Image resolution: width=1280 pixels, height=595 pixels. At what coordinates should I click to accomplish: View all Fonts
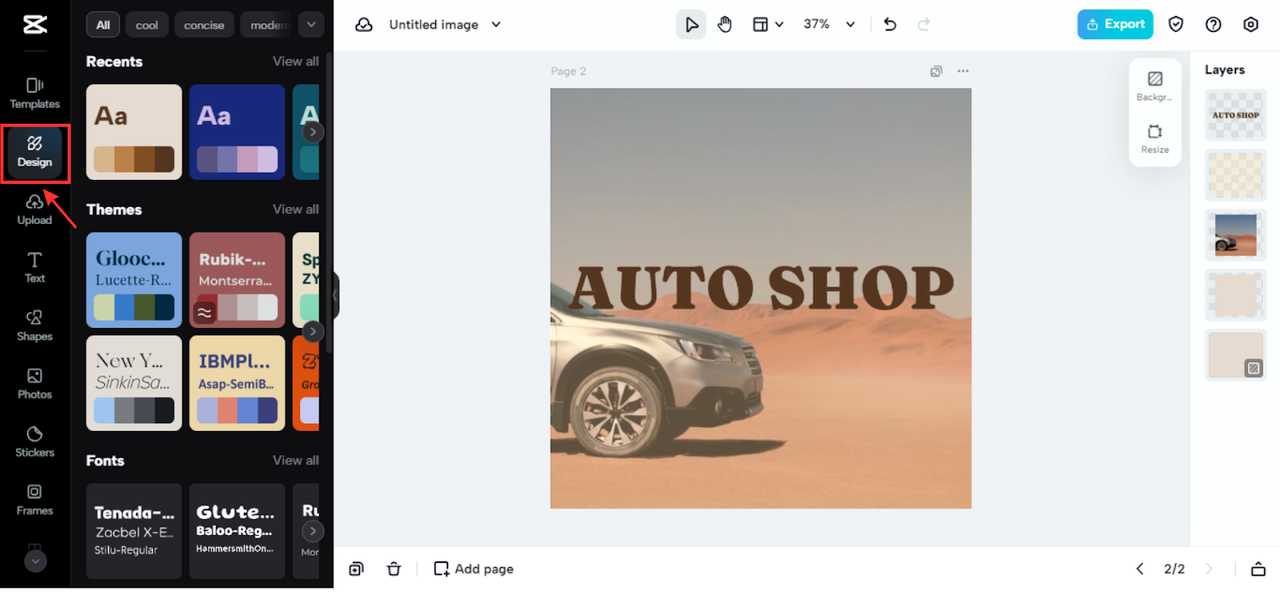[296, 460]
